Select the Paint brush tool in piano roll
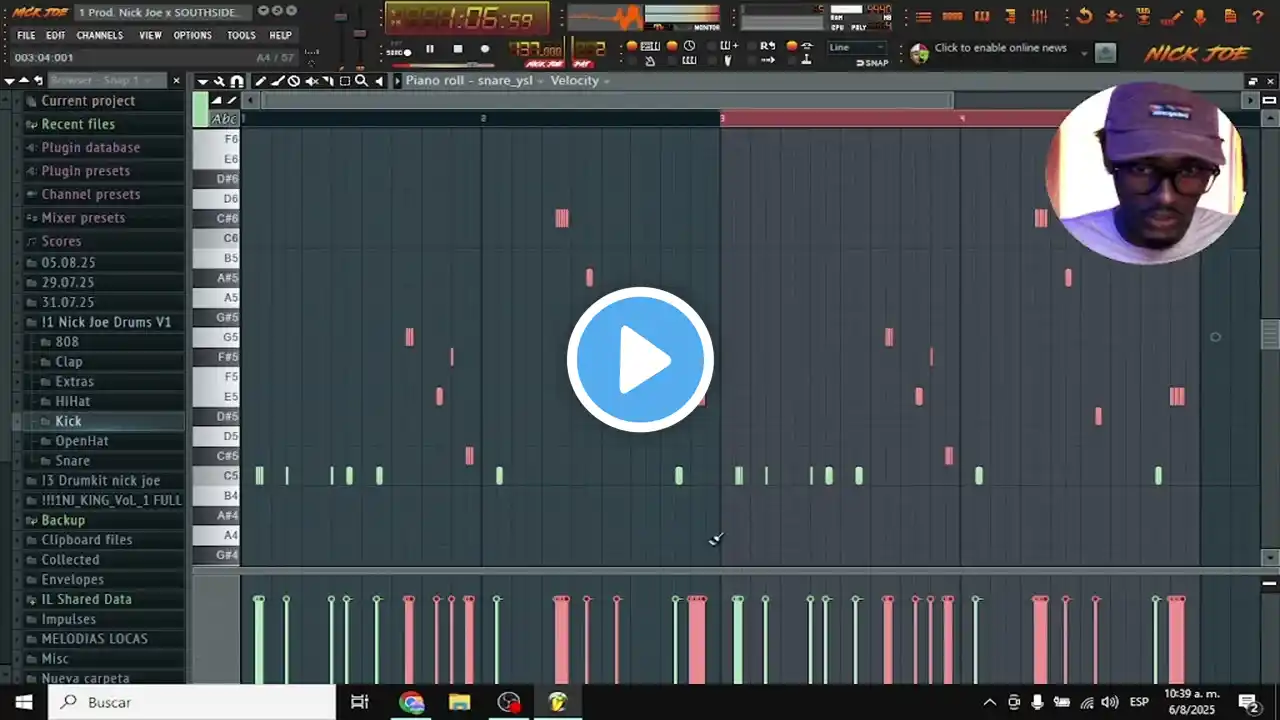 (277, 81)
